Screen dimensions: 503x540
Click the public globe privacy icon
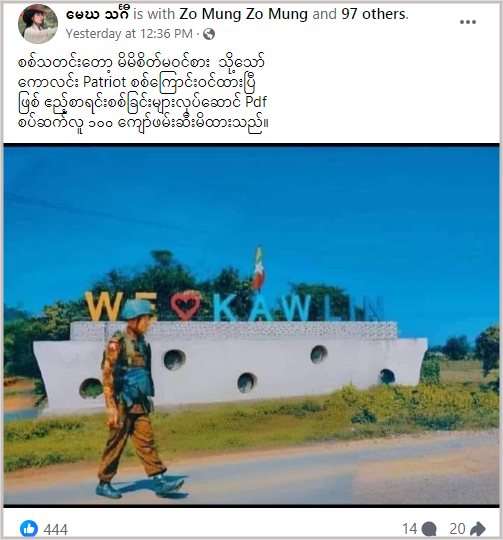pyautogui.click(x=209, y=34)
